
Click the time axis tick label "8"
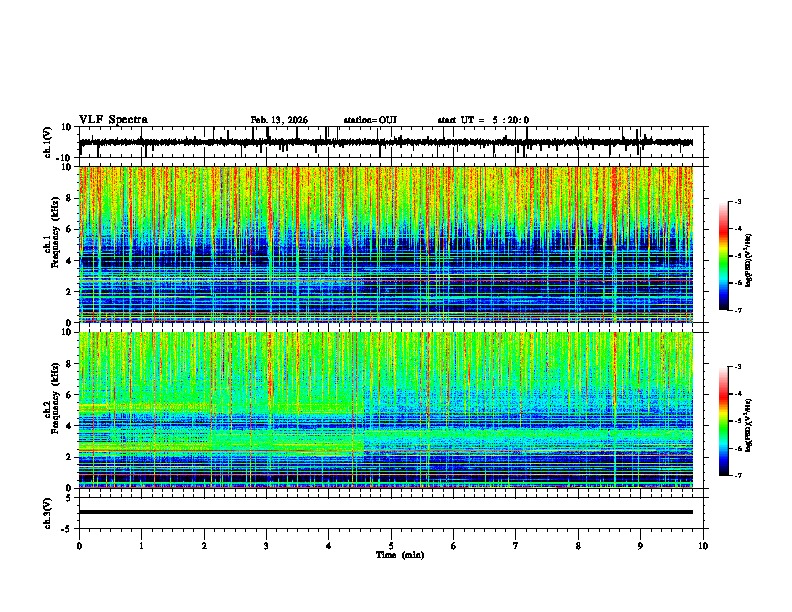tap(578, 546)
